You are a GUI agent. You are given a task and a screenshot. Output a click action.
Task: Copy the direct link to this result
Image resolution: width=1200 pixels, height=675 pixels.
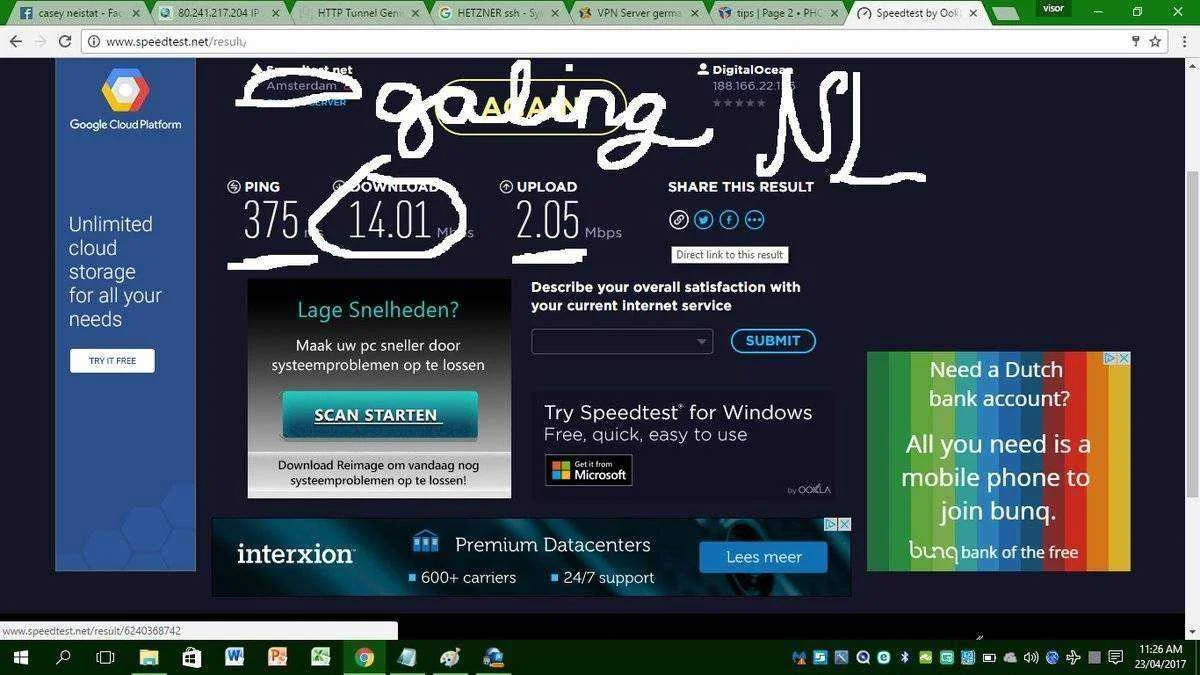(678, 220)
